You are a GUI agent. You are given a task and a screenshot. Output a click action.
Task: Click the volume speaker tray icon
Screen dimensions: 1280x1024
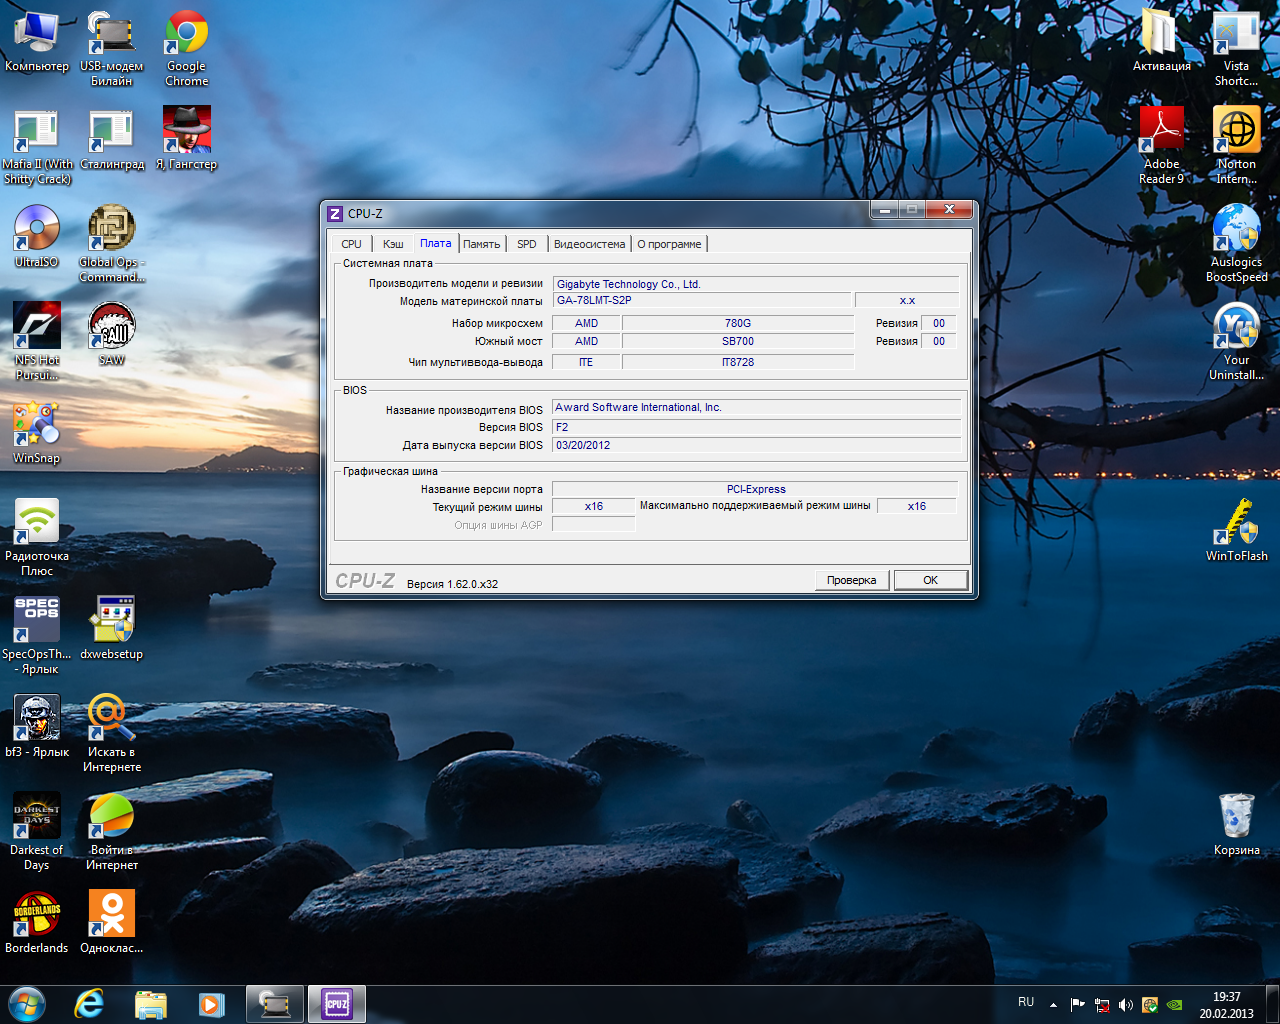(x=1126, y=1005)
